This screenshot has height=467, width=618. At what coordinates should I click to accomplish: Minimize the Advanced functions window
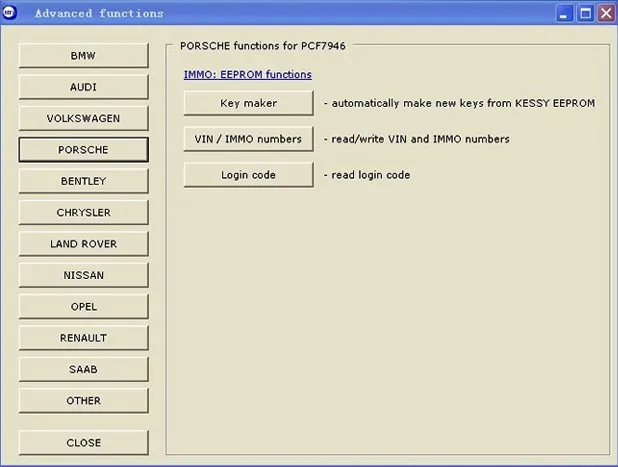[564, 13]
